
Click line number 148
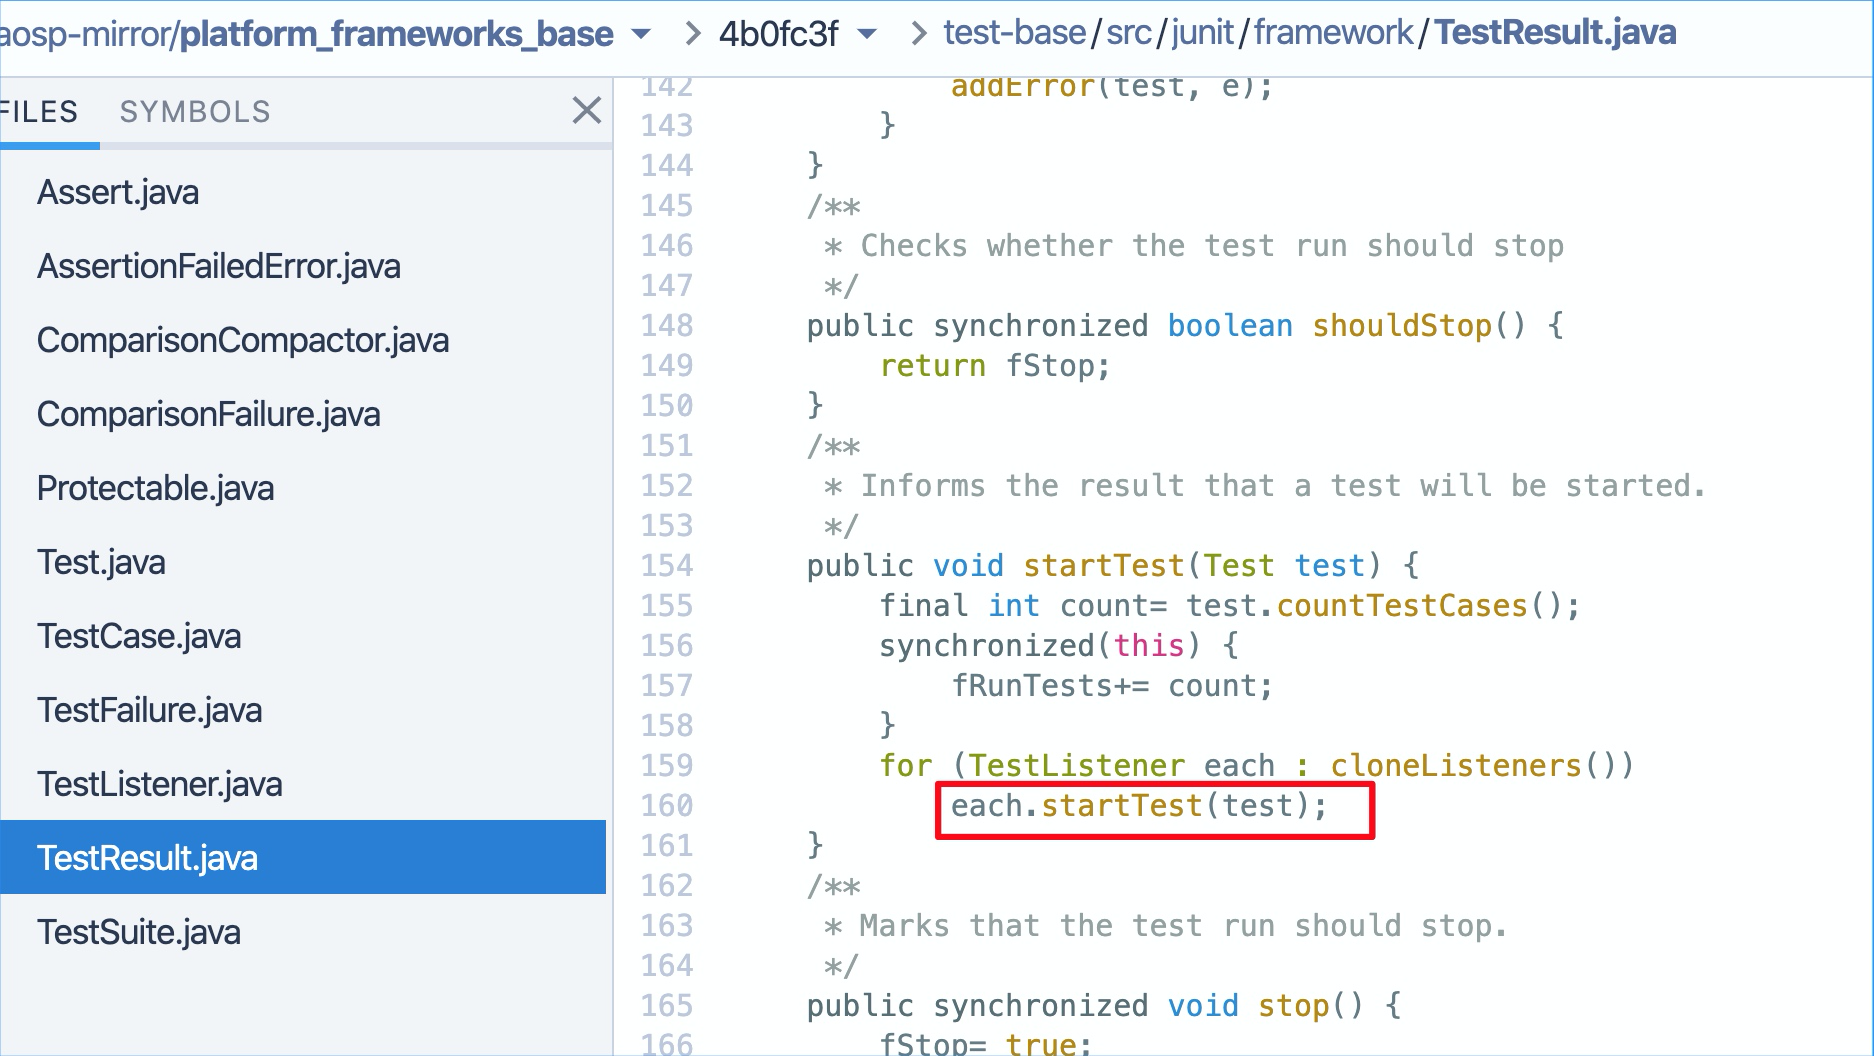point(667,326)
